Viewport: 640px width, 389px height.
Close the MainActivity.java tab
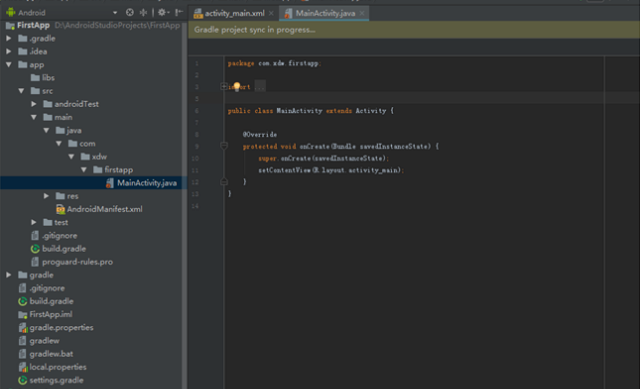[362, 13]
